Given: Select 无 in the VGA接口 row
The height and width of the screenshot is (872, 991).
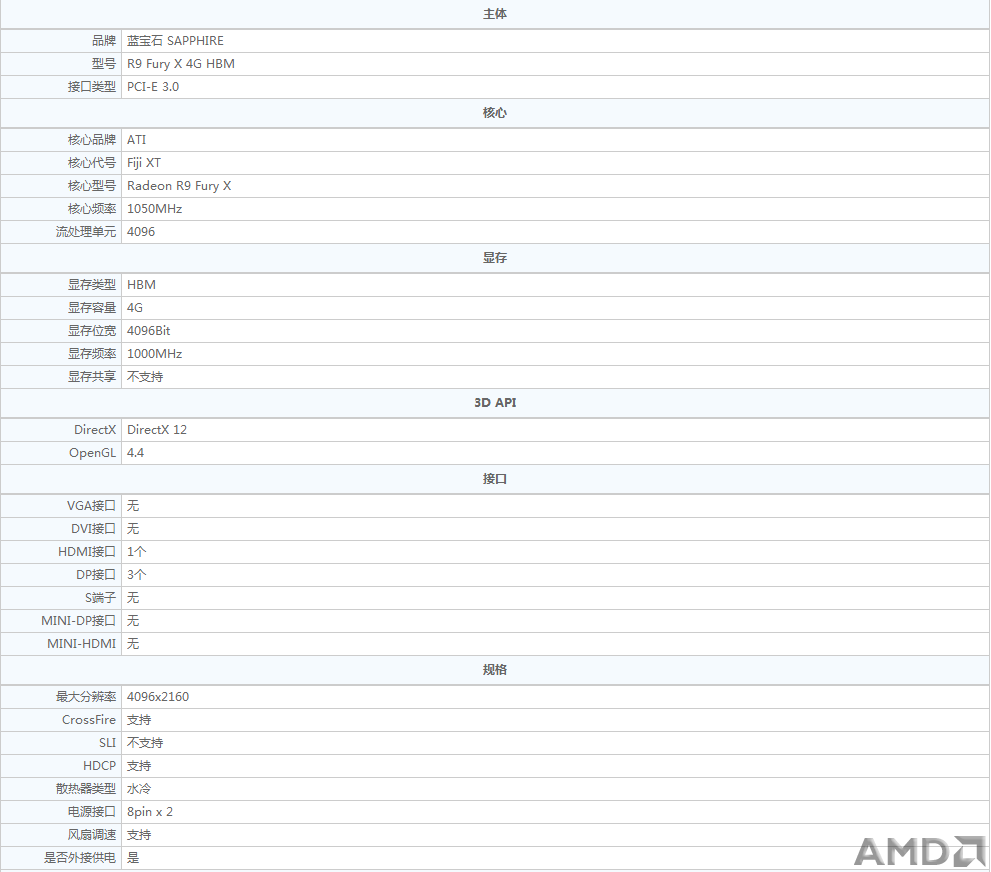Looking at the screenshot, I should [133, 506].
